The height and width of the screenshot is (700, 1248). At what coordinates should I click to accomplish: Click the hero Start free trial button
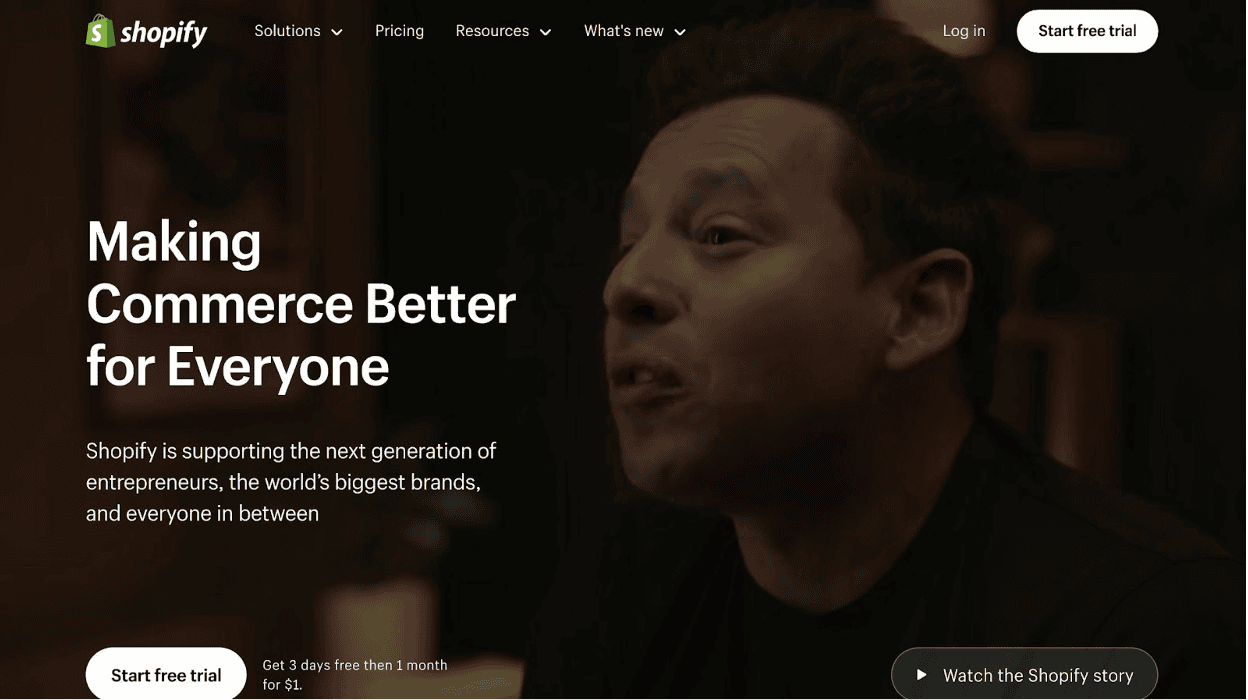[x=166, y=674]
